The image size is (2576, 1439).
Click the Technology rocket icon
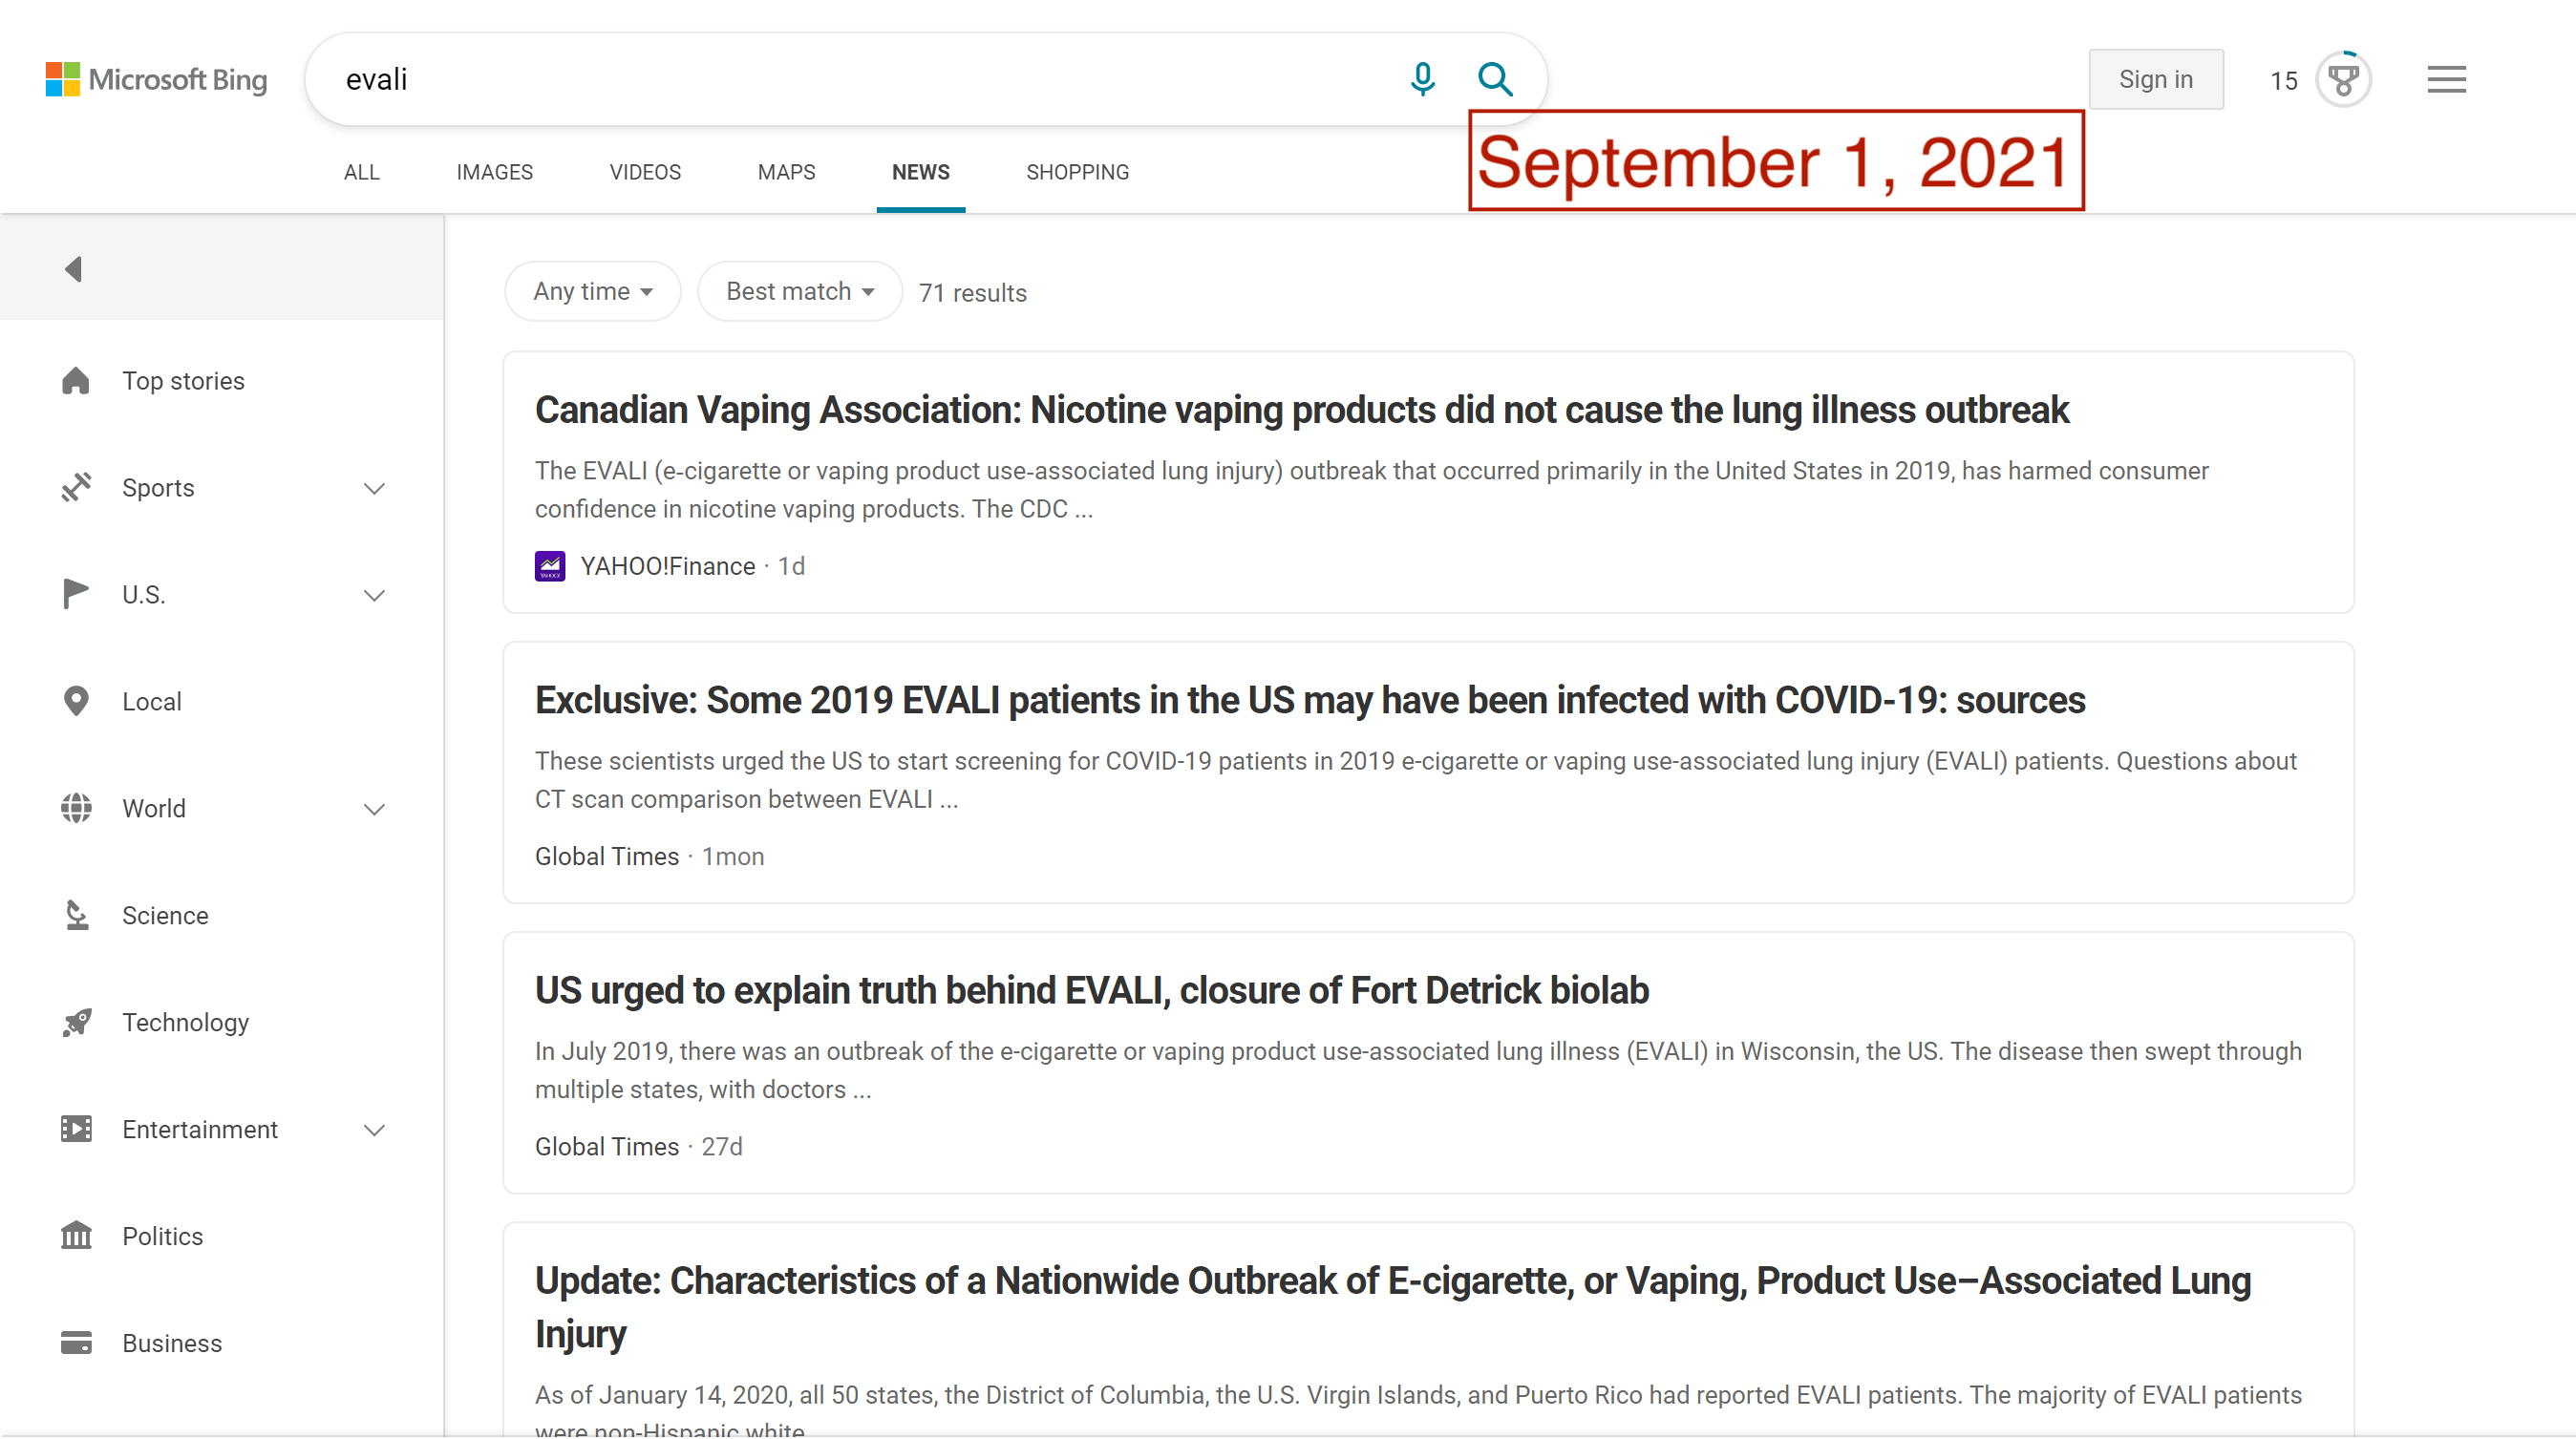click(76, 1022)
